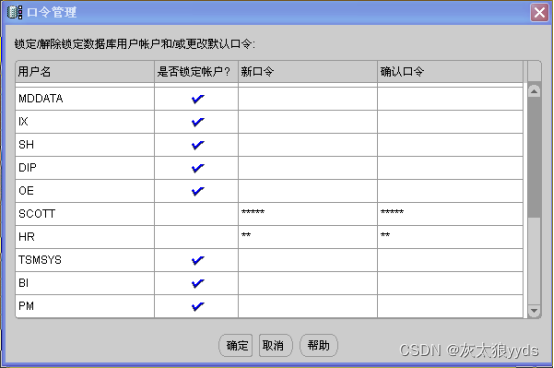Click new password cell for SH
This screenshot has width=554, height=368.
coord(308,145)
